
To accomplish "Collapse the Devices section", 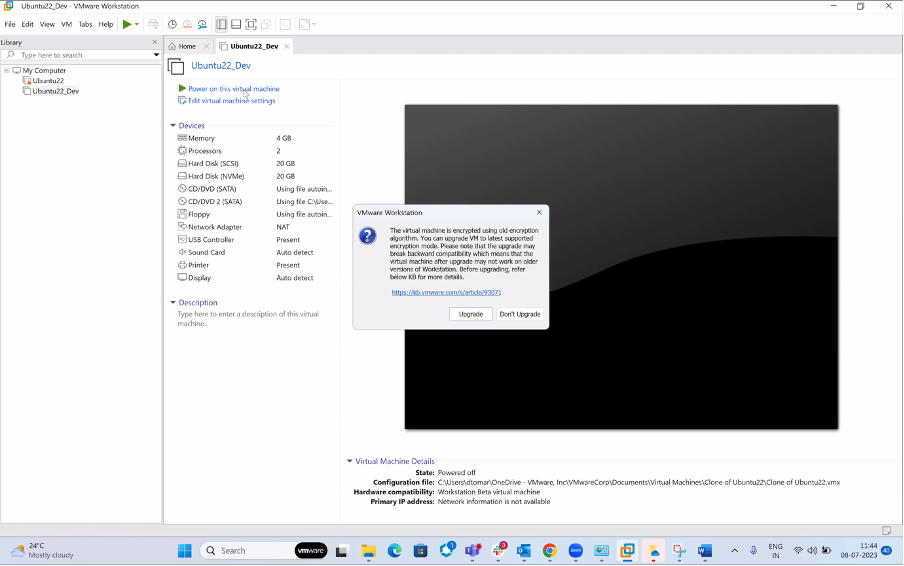I will (172, 126).
